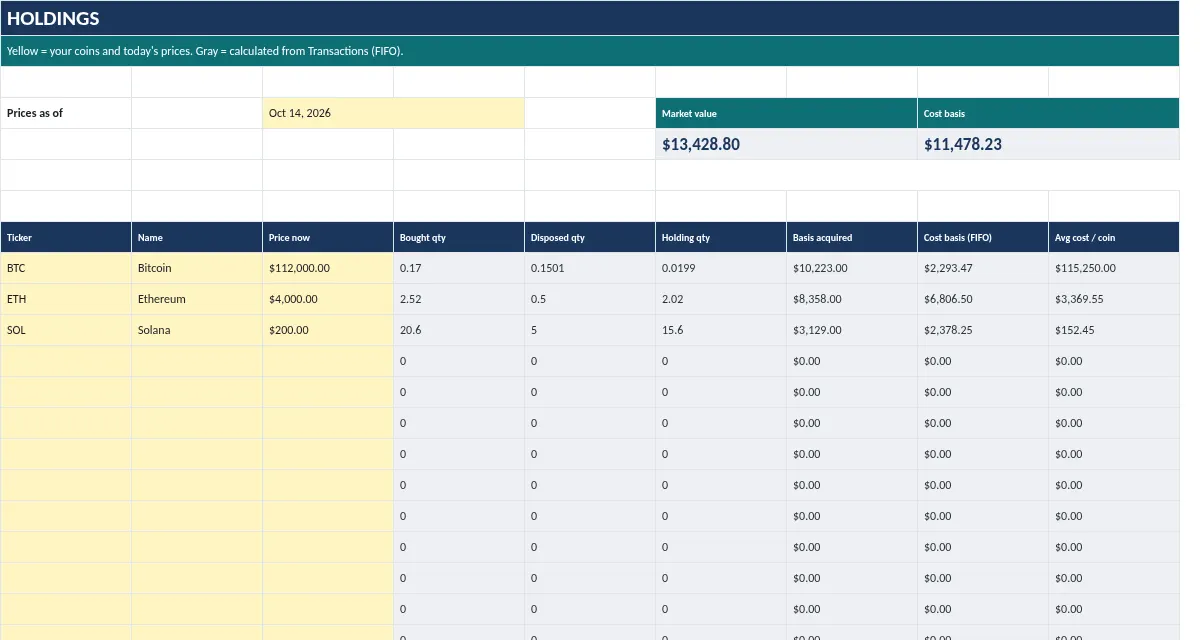Click ETH bought qty 2.52
1200x640 pixels.
459,299
